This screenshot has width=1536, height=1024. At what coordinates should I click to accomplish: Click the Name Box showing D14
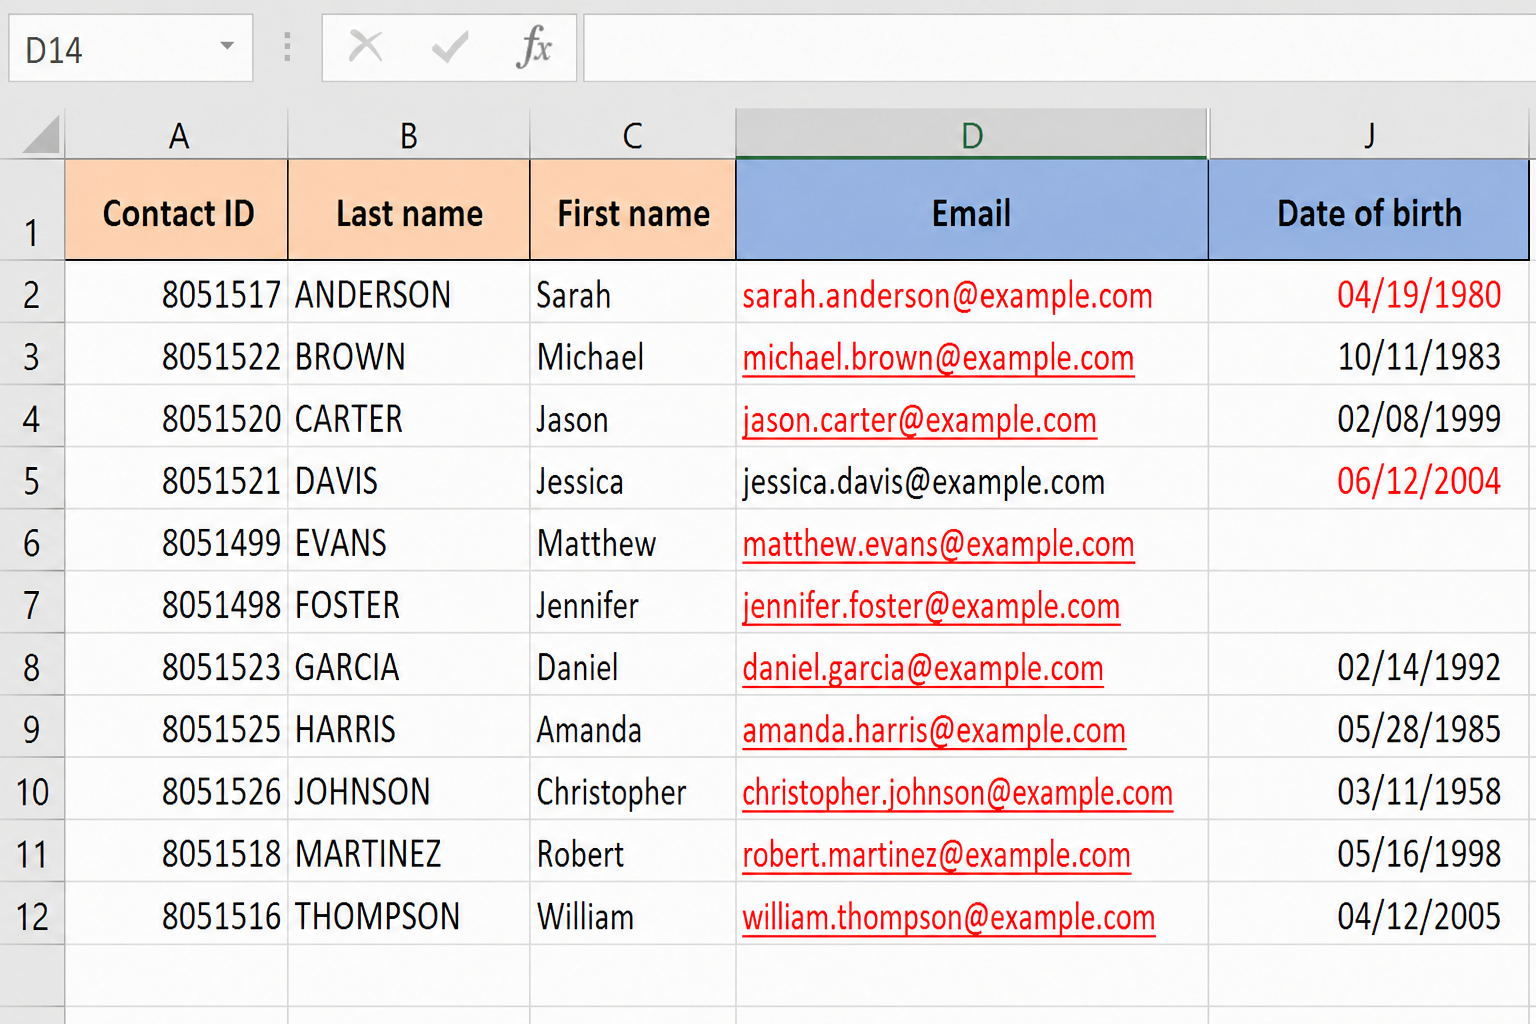[130, 48]
